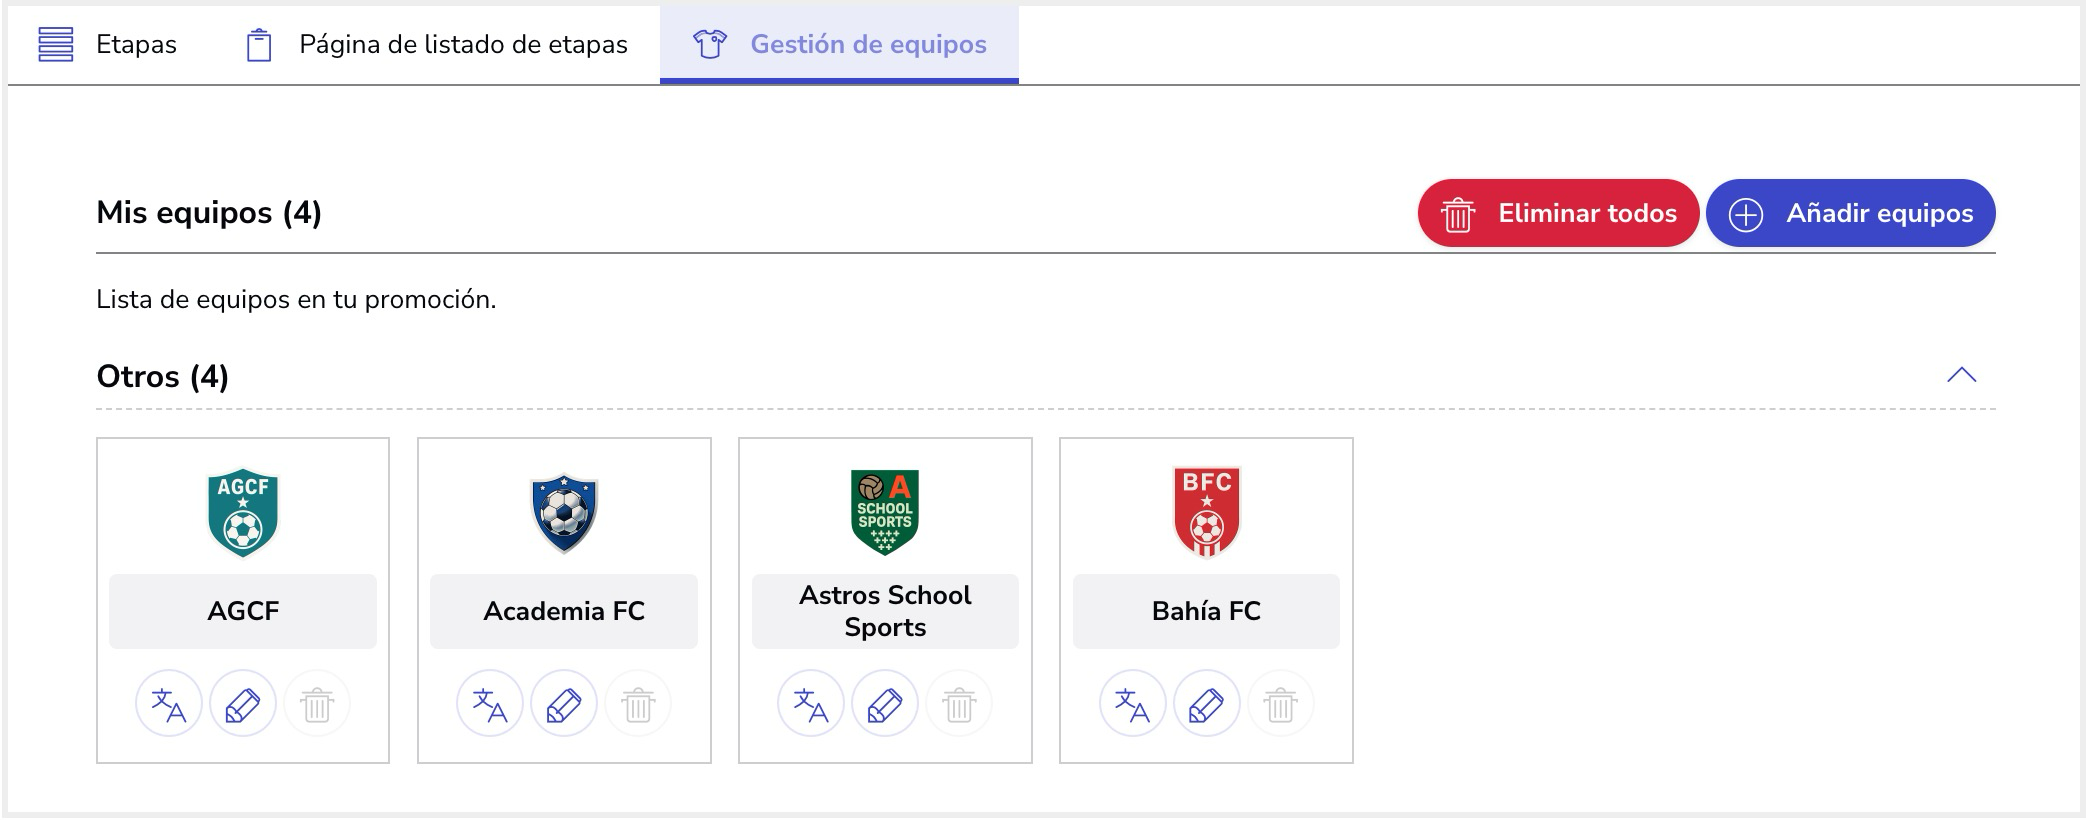Click trash icon under Bahía FC
Viewport: 2086px width, 820px height.
point(1281,704)
